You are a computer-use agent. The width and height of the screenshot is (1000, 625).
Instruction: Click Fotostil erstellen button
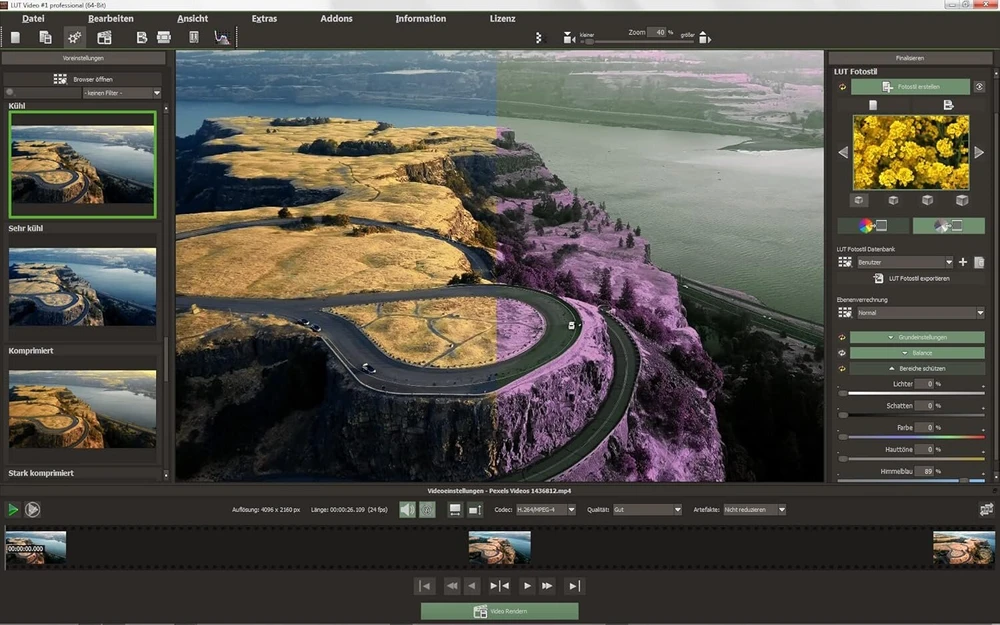[x=910, y=87]
